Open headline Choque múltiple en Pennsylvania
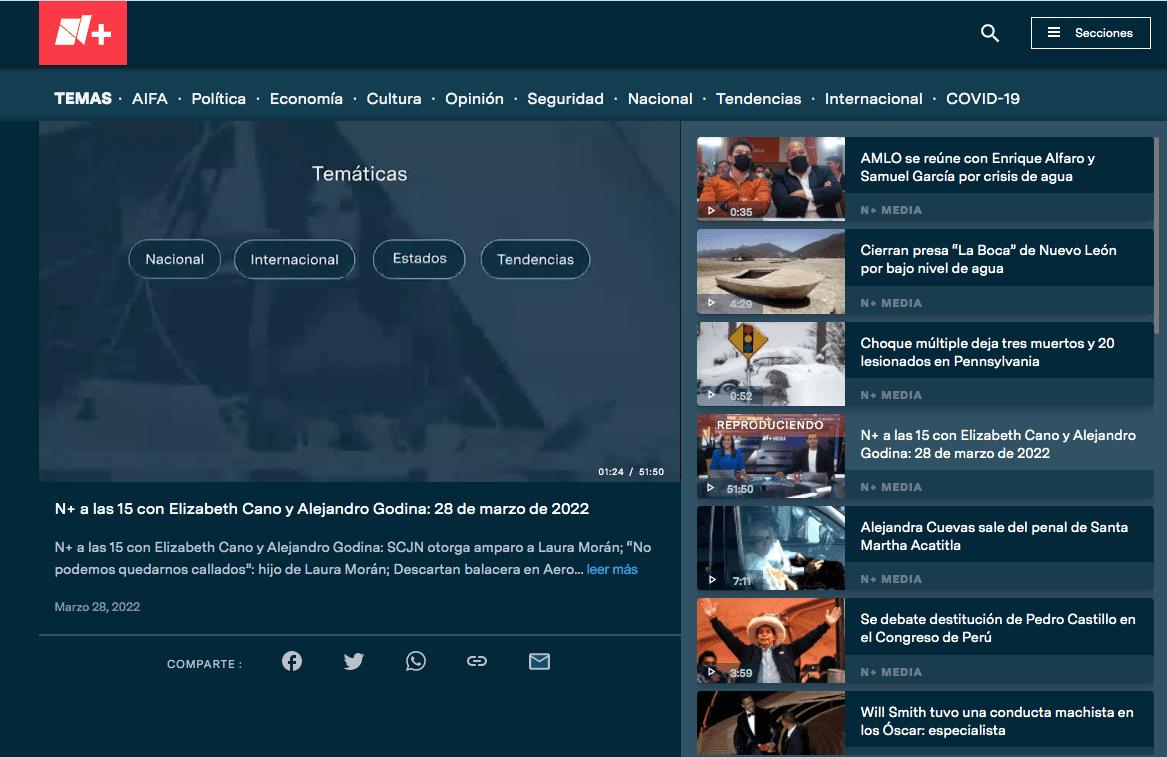Image resolution: width=1167 pixels, height=757 pixels. click(x=987, y=352)
